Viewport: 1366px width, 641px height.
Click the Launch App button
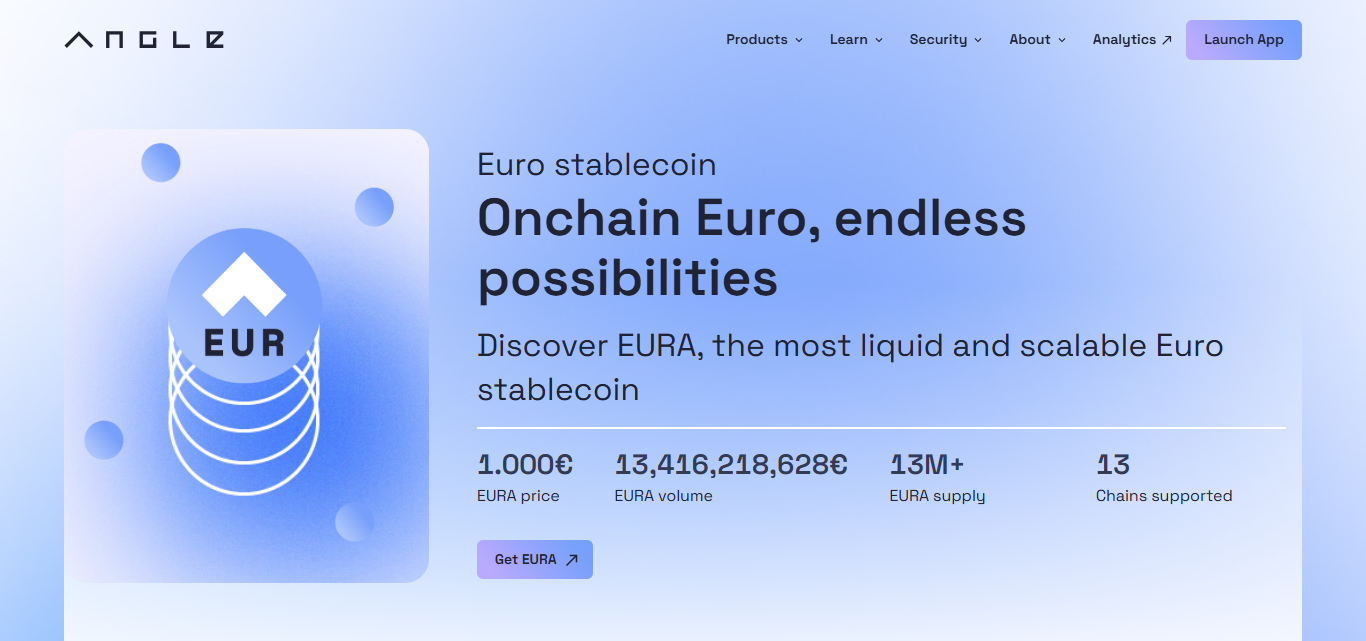1244,40
